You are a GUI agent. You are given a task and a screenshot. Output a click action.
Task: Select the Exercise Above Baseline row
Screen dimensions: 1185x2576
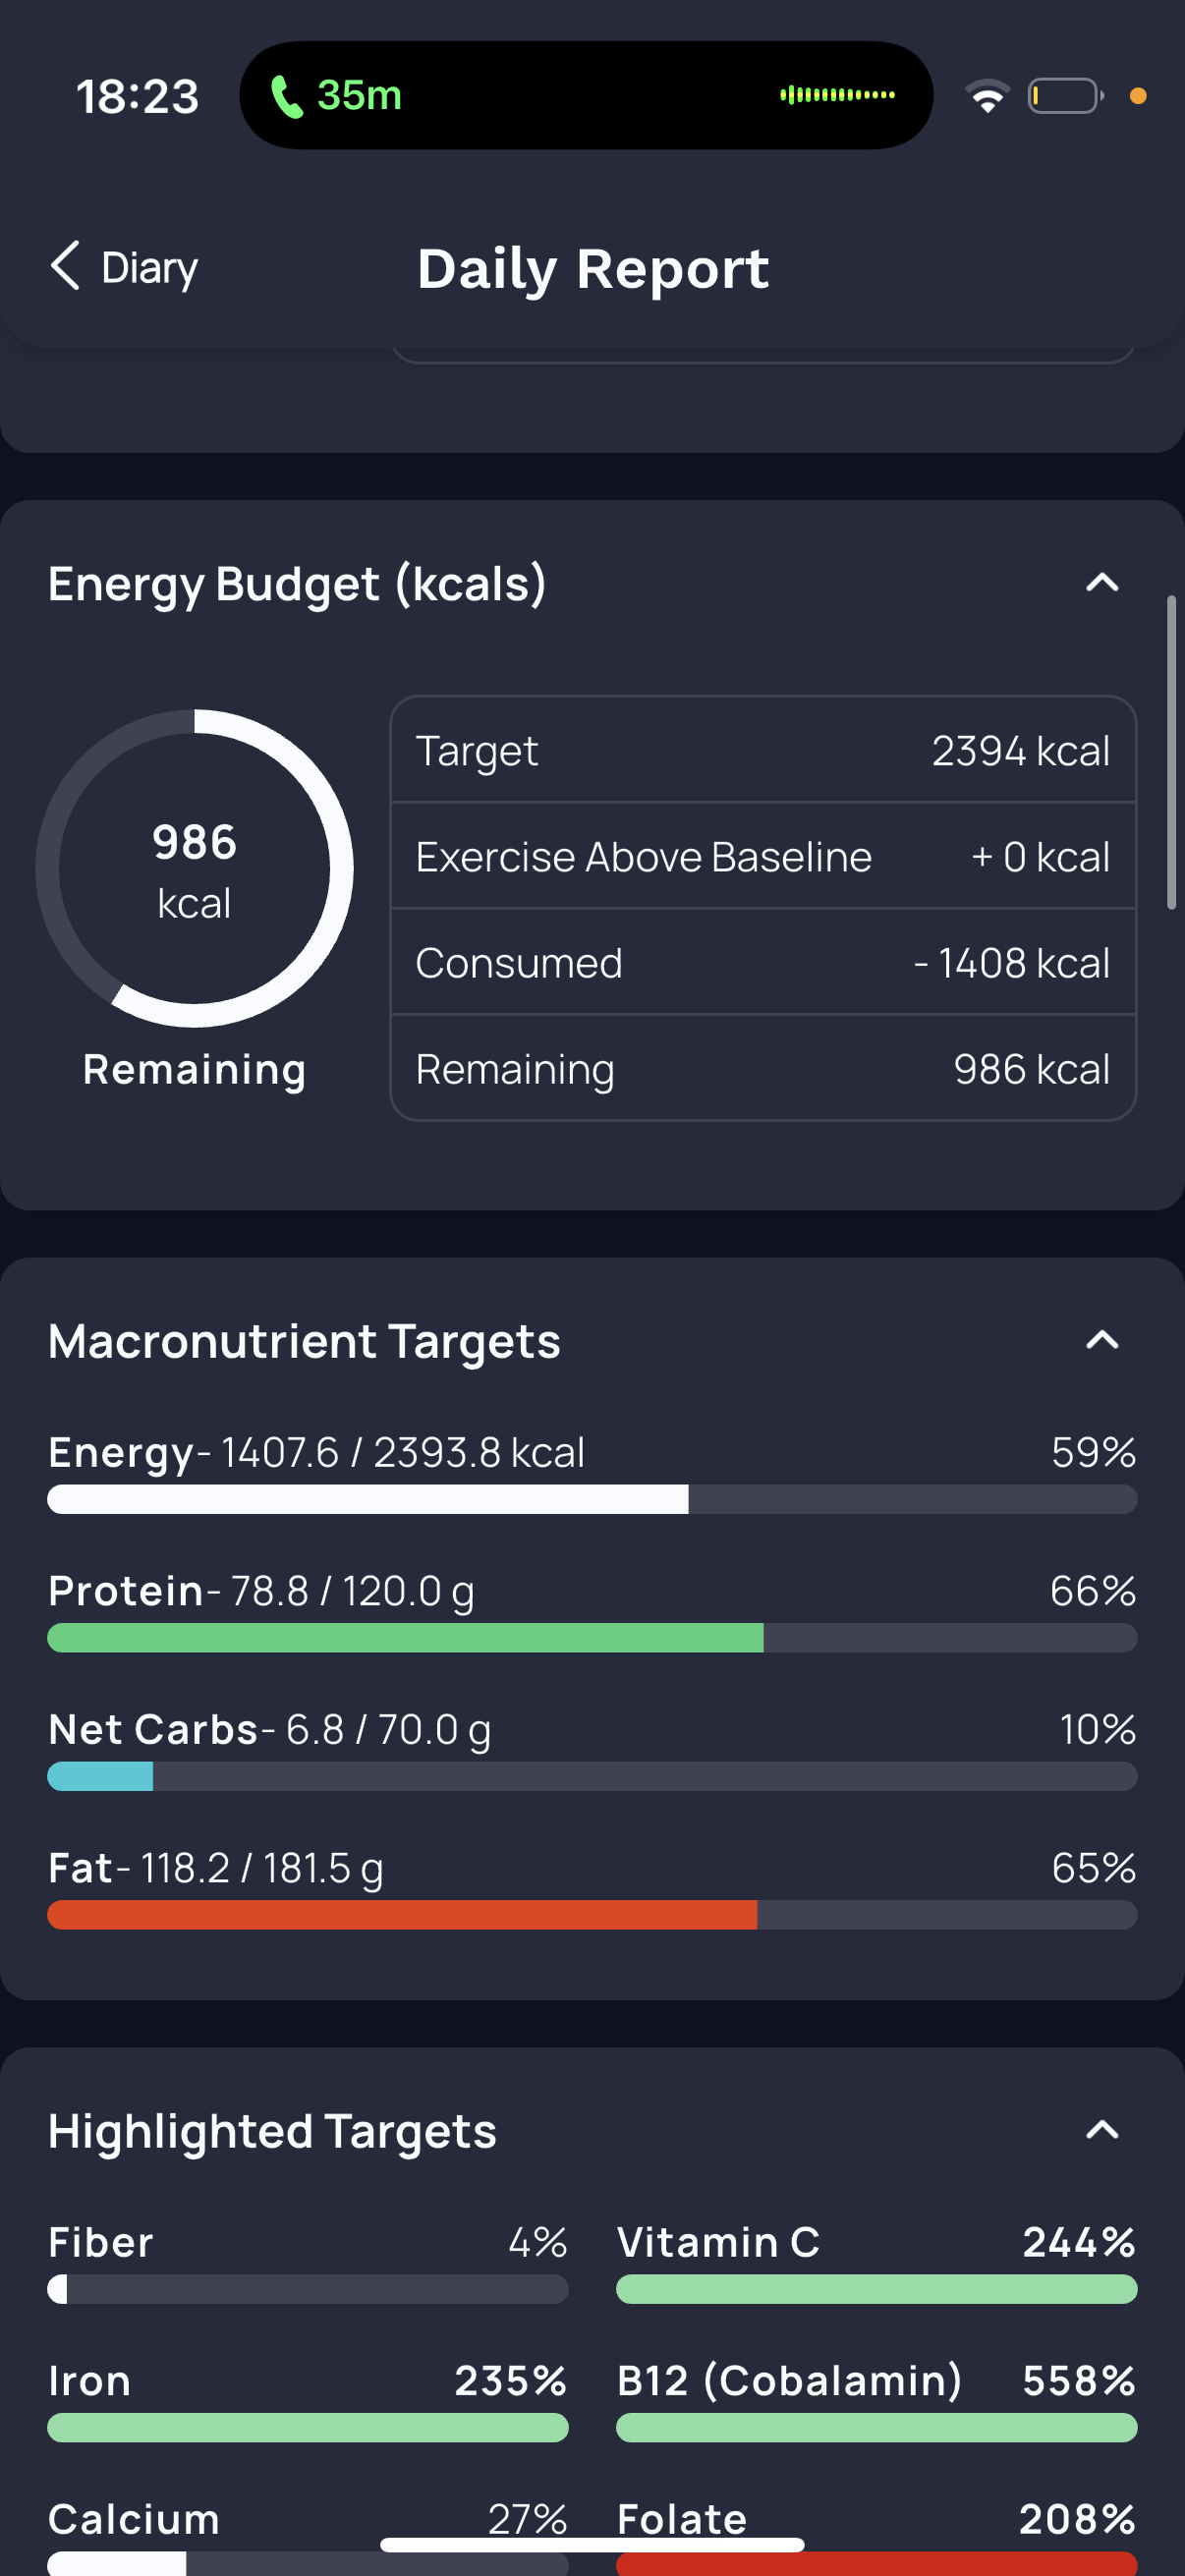[x=763, y=856]
